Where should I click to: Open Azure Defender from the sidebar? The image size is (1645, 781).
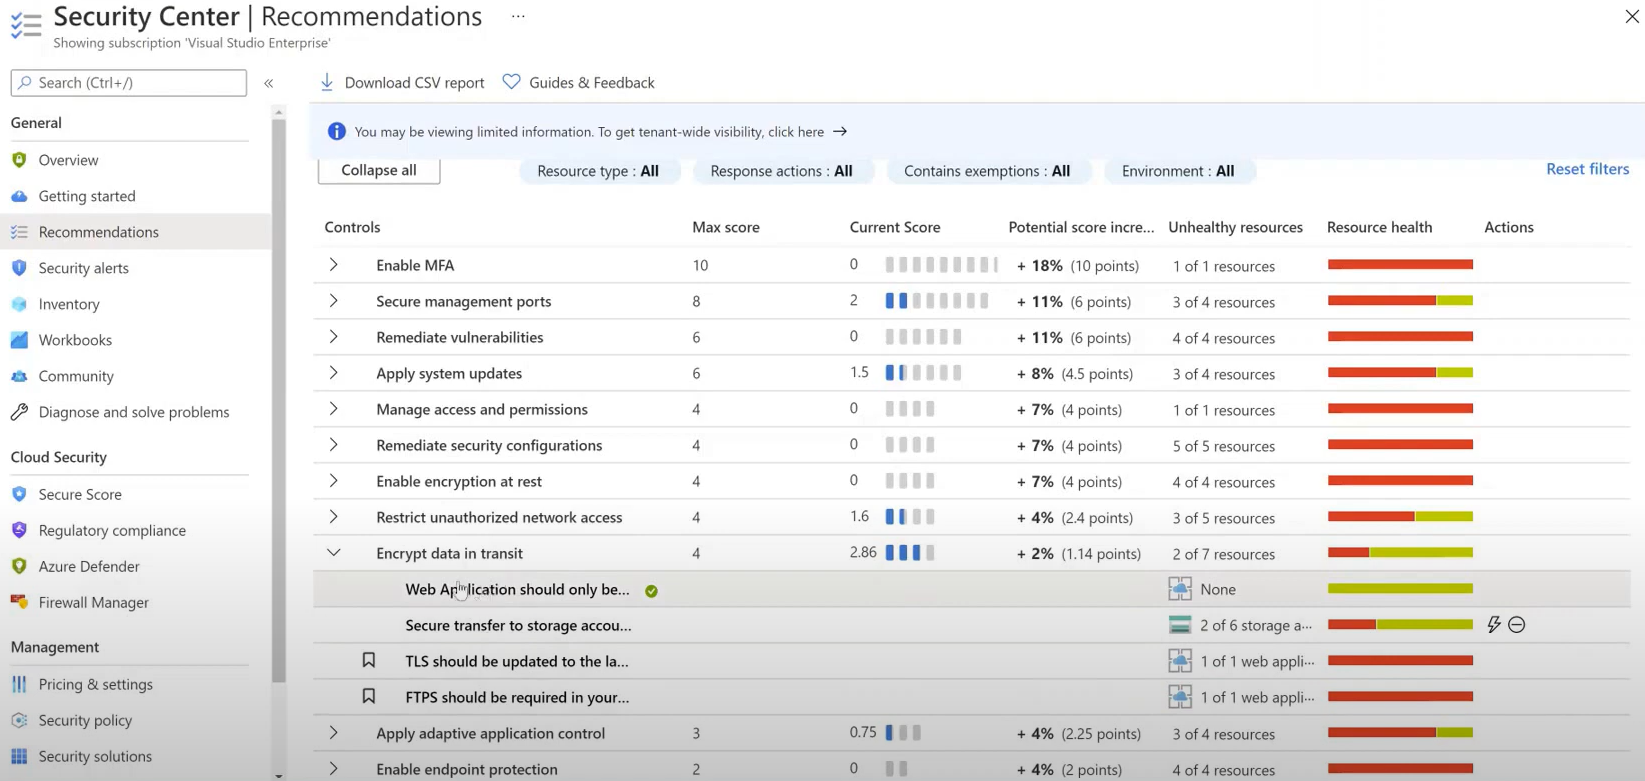[88, 566]
